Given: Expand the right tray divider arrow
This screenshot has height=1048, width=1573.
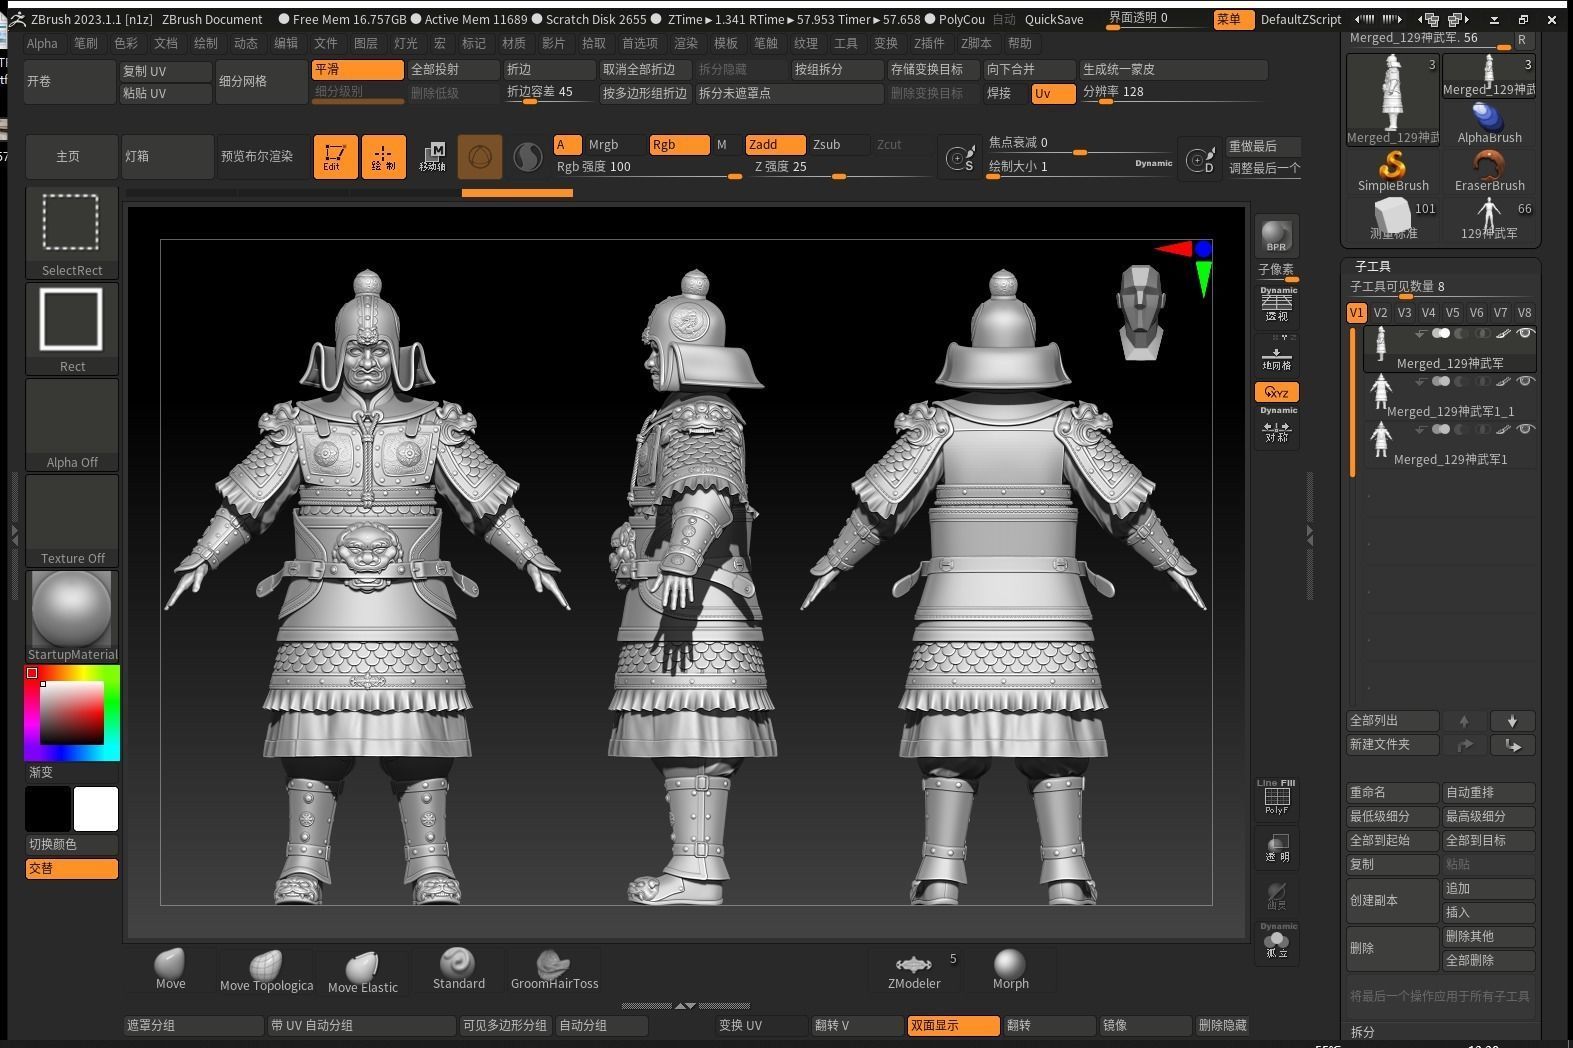Looking at the screenshot, I should tap(1309, 536).
